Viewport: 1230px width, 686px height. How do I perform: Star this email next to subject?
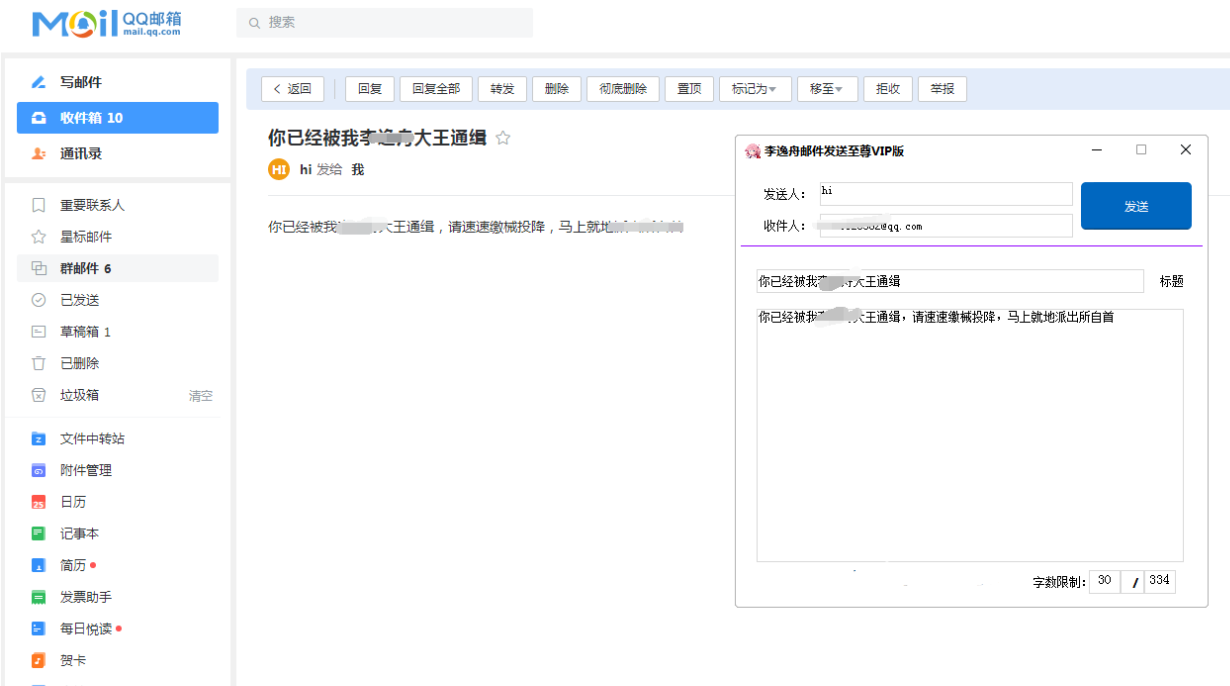(x=503, y=138)
